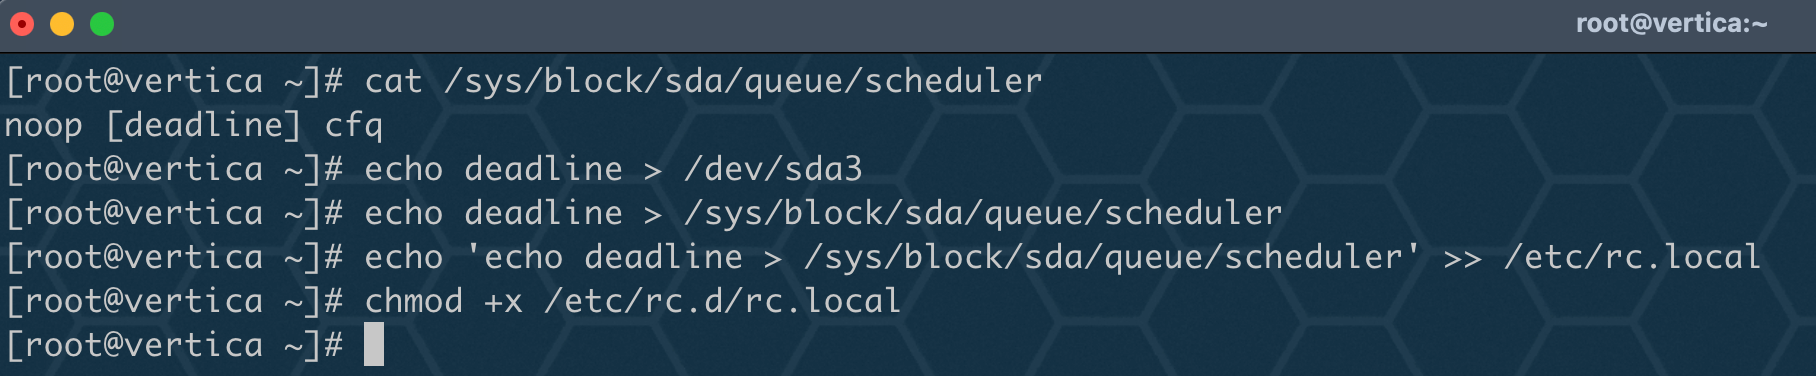The image size is (1816, 376).
Task: Click '/etc/rc.local' at end of line
Action: tap(1632, 257)
